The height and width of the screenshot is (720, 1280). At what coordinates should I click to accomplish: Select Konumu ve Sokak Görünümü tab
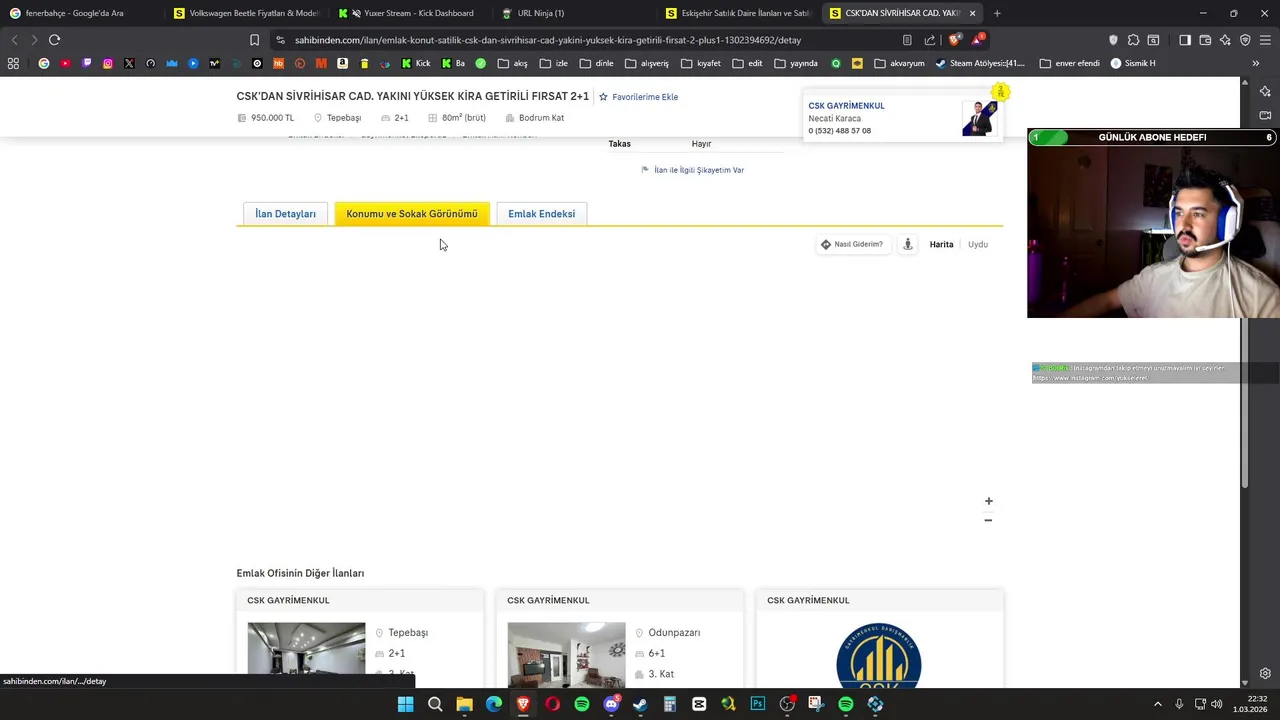pos(412,214)
